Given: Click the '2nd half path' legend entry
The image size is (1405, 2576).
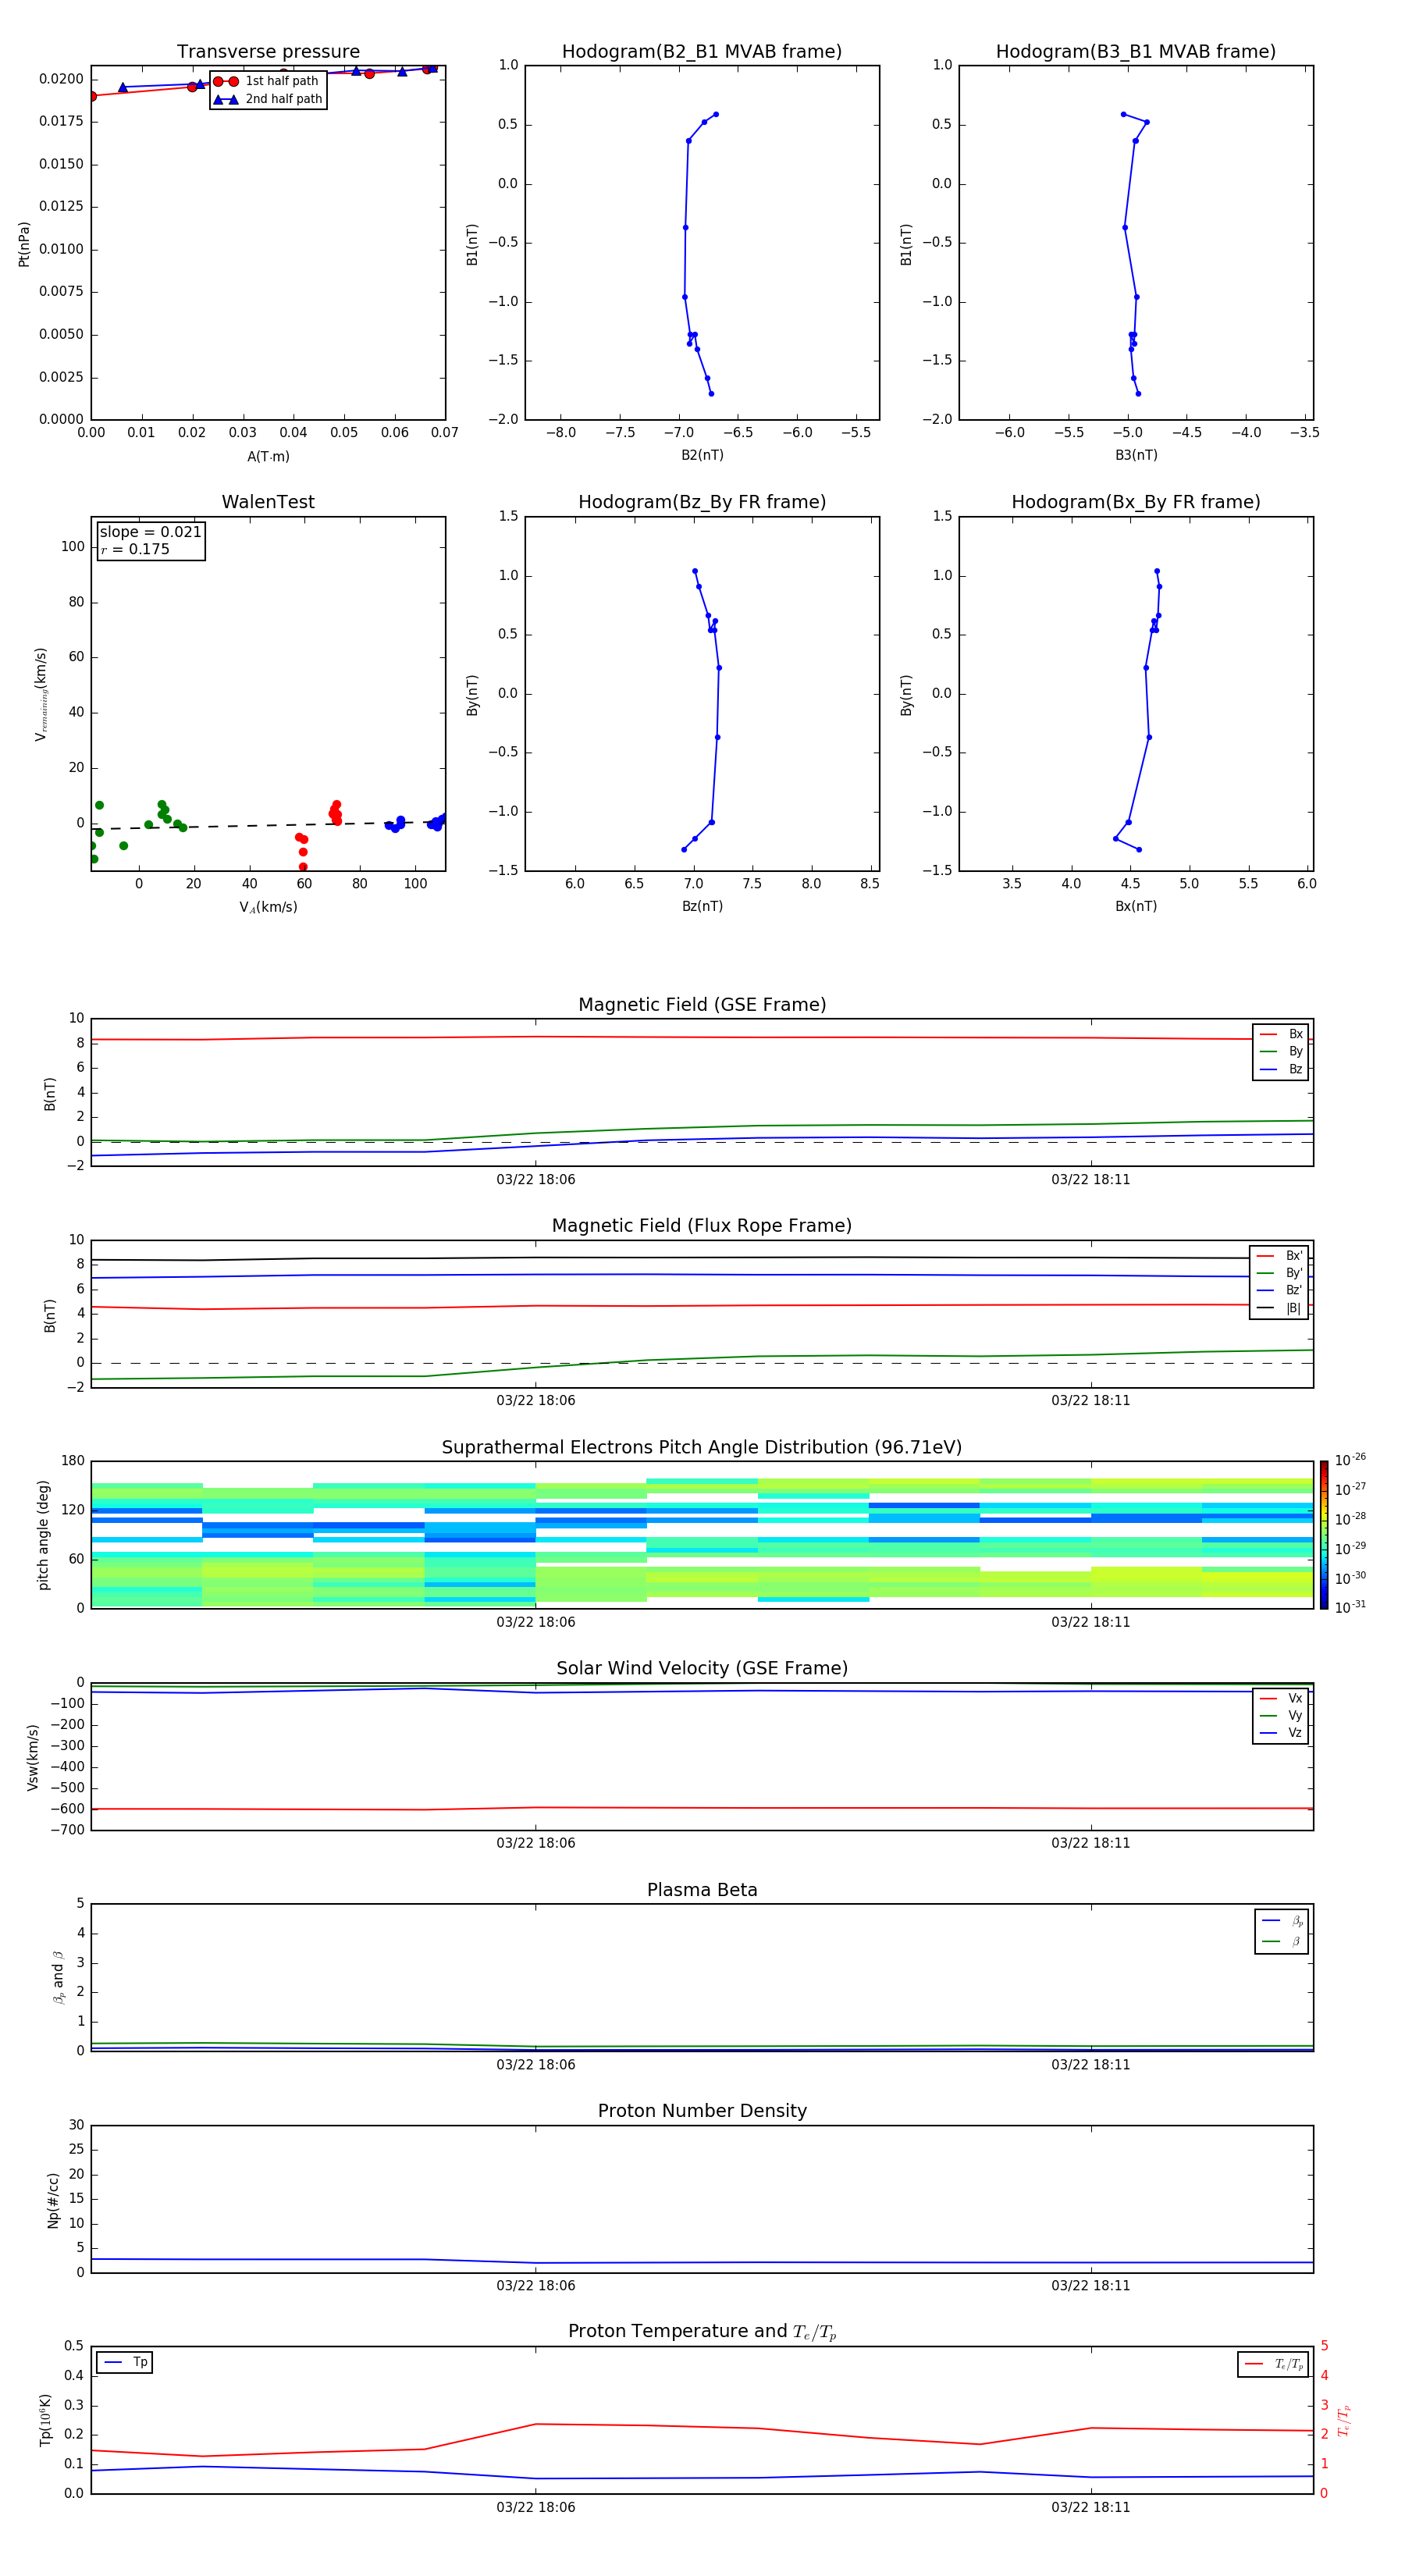Looking at the screenshot, I should (268, 99).
